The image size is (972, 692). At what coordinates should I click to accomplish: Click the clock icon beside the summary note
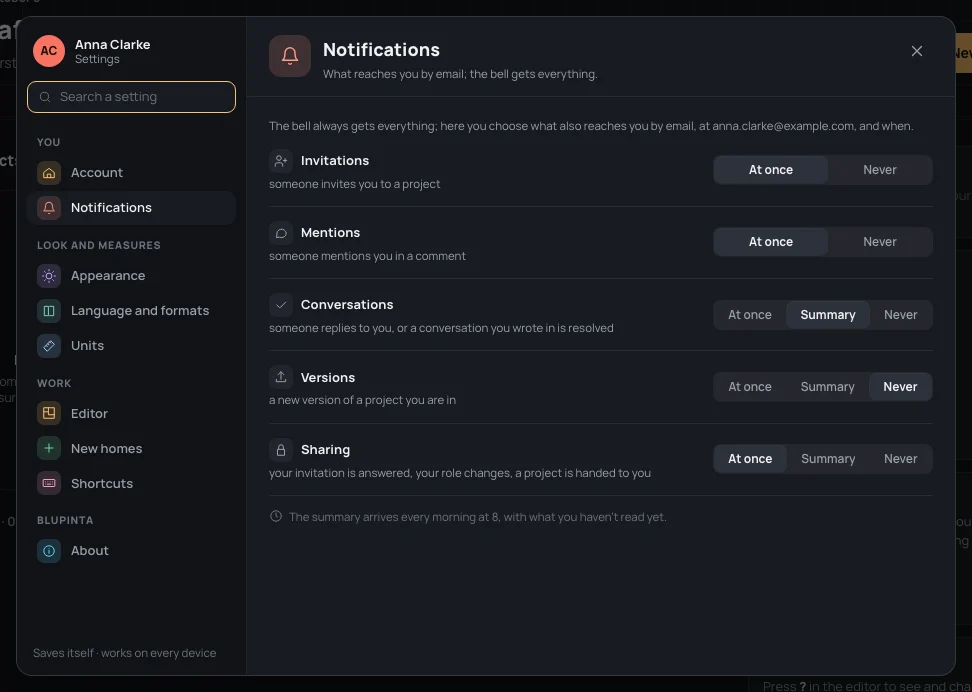click(276, 516)
